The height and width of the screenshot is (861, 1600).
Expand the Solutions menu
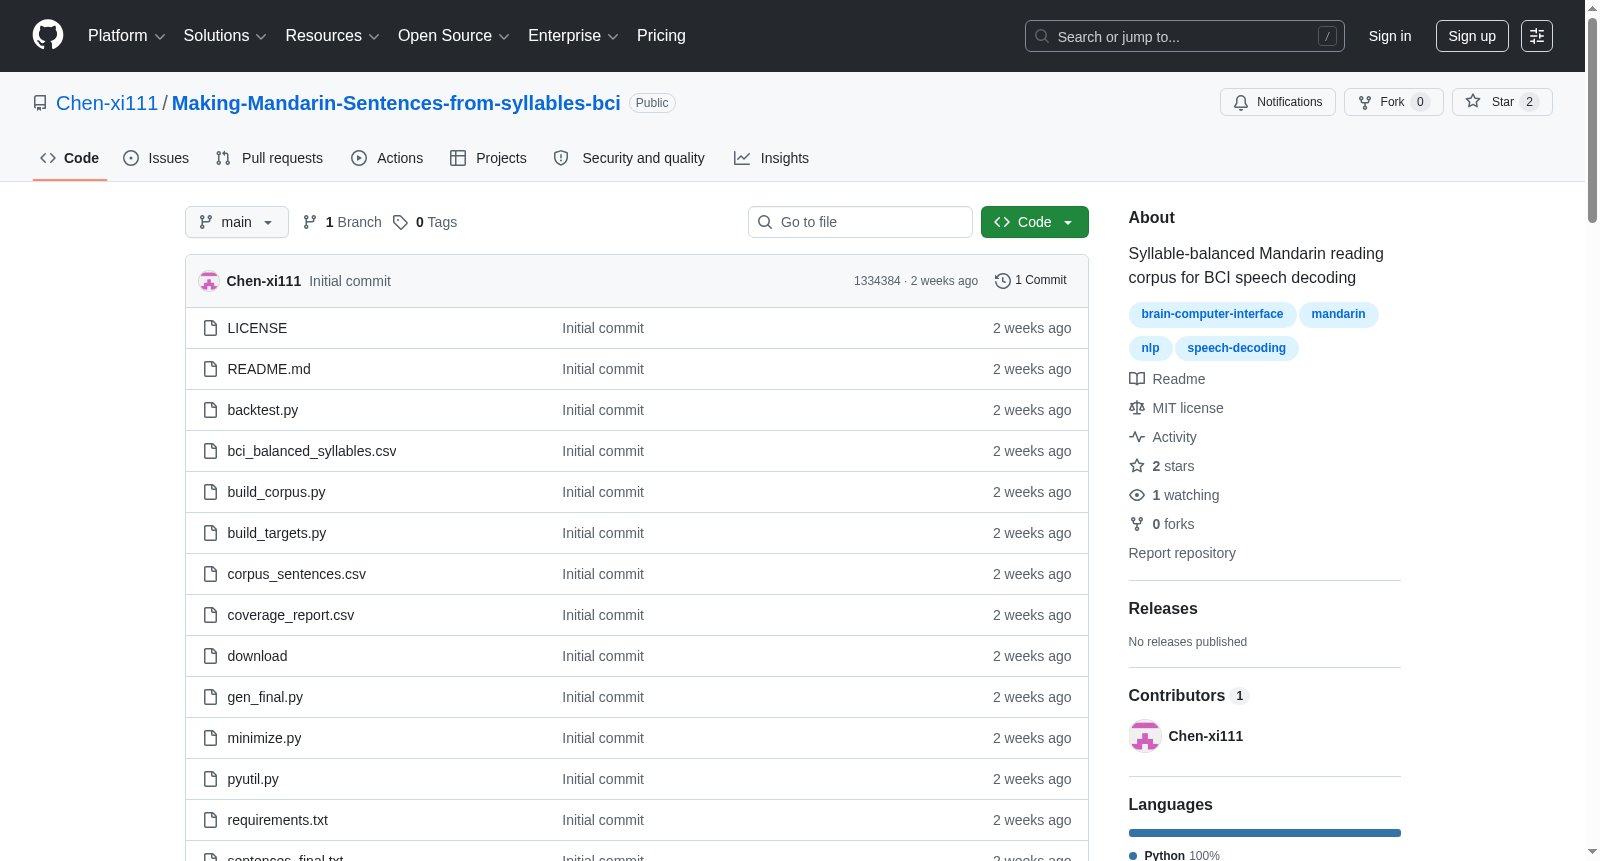pos(225,36)
